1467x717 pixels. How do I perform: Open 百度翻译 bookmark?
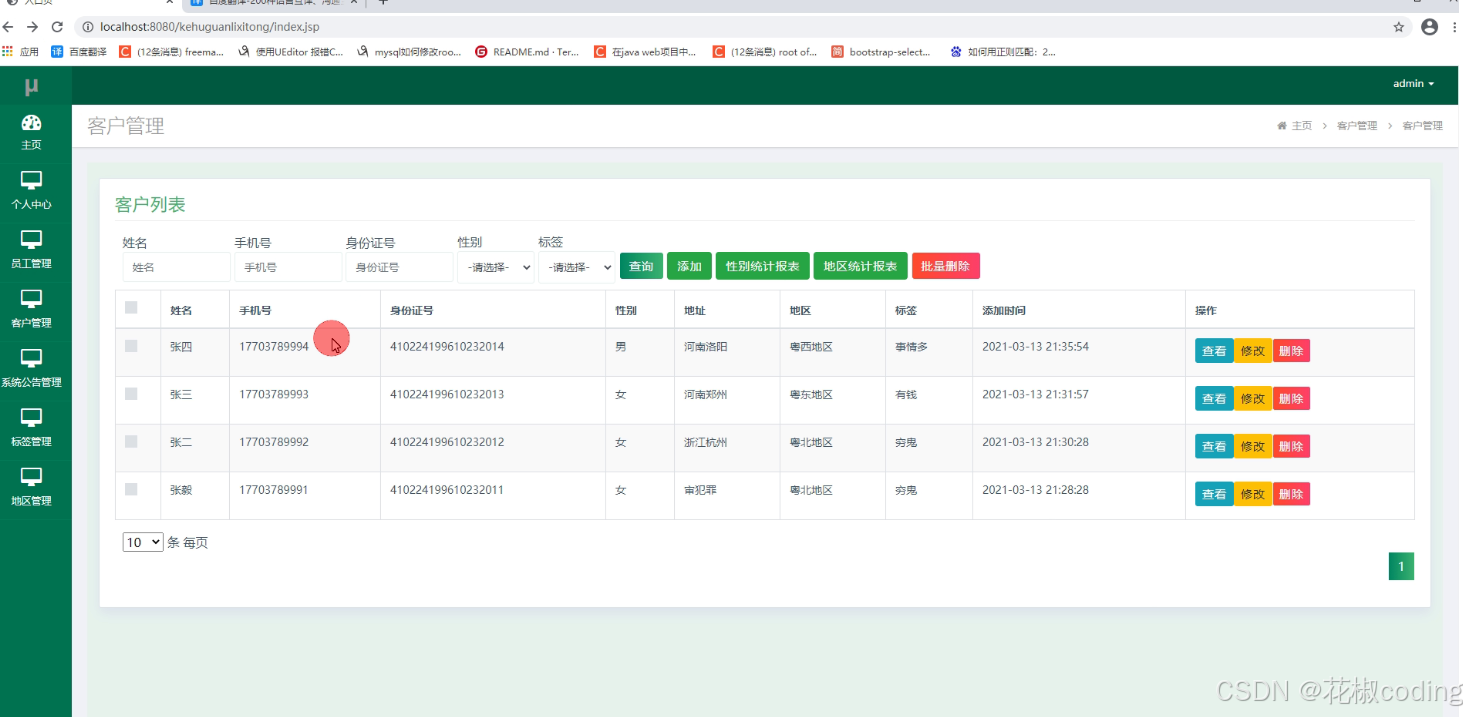point(78,52)
